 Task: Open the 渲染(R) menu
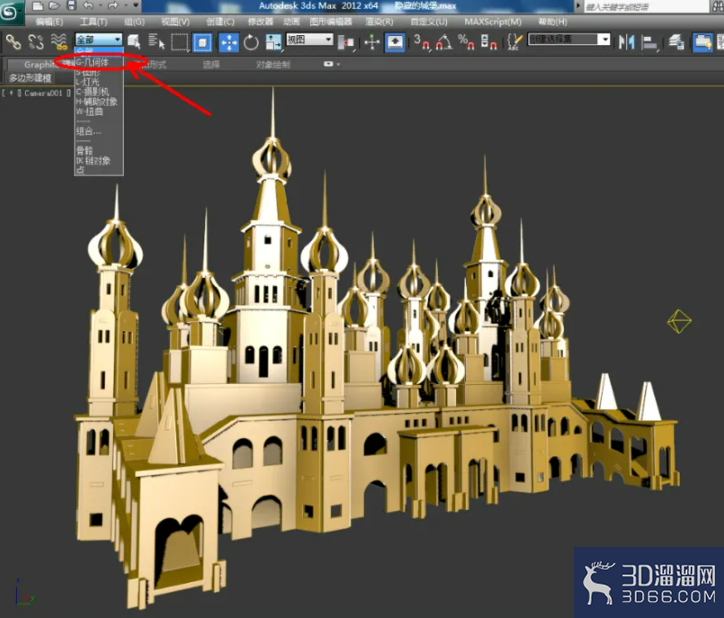click(x=379, y=22)
